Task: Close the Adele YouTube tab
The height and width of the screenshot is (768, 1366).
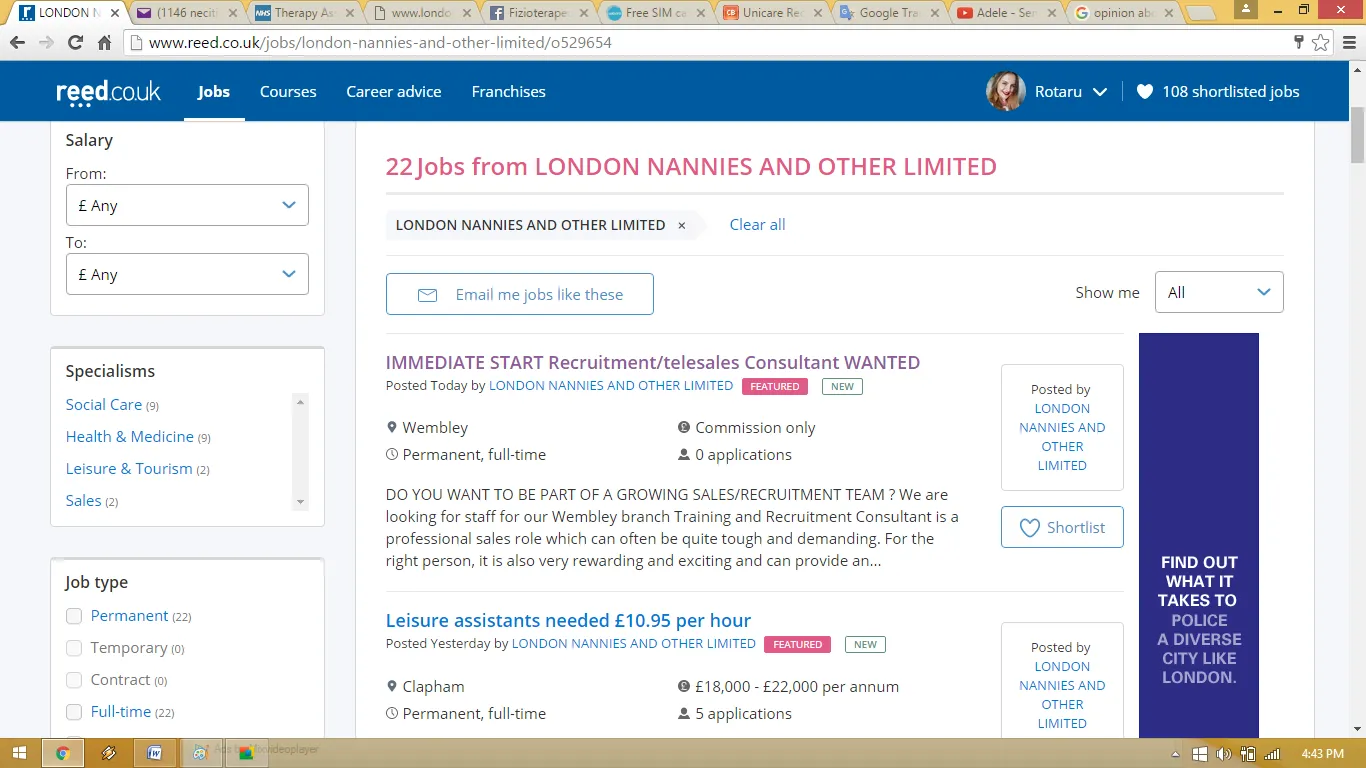Action: point(1052,13)
